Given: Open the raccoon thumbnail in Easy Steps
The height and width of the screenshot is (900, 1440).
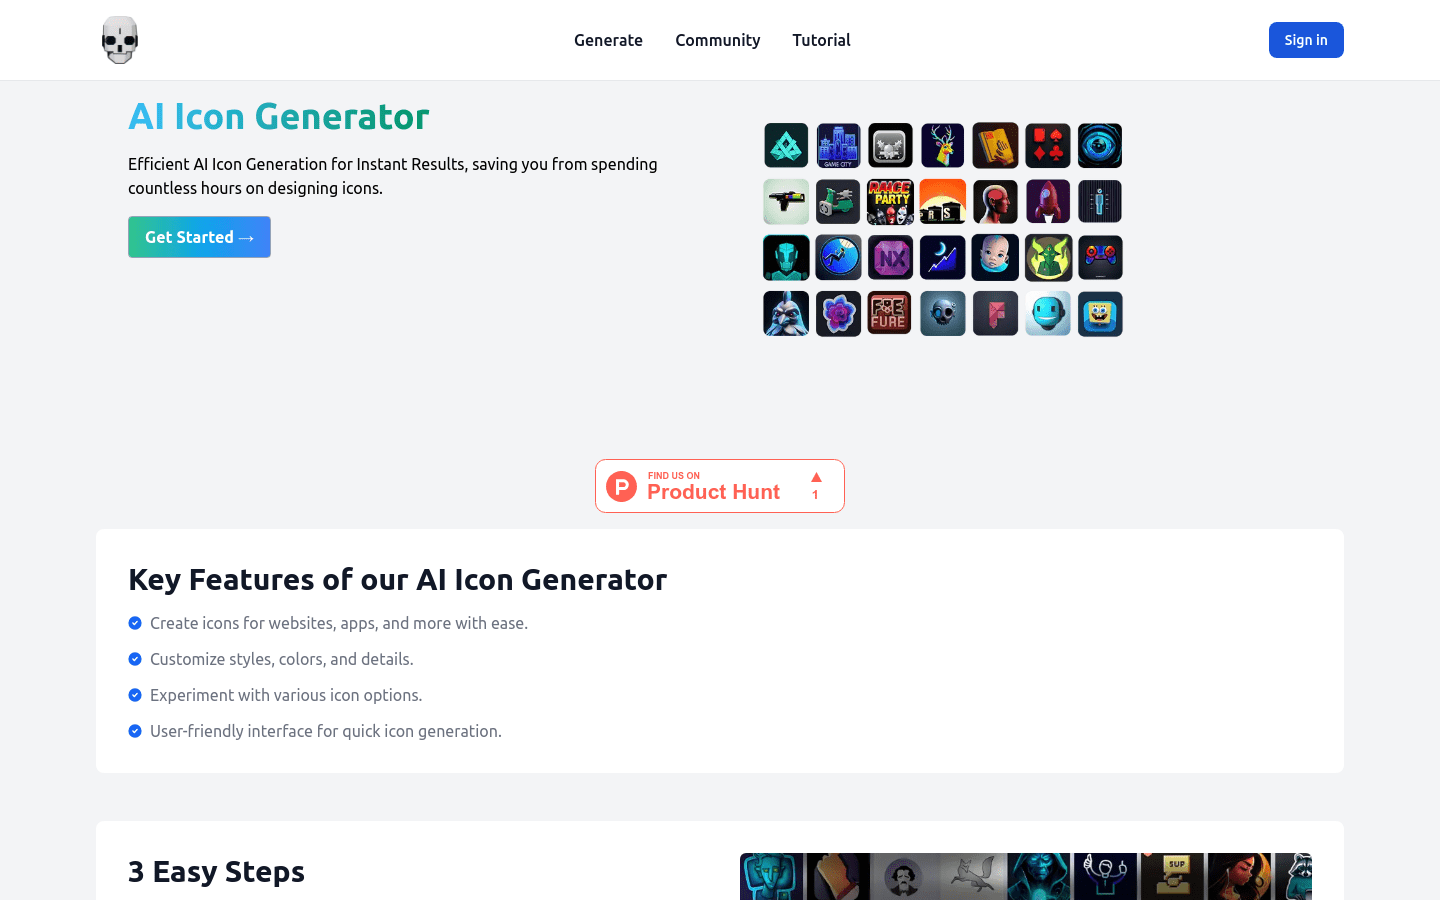Looking at the screenshot, I should (x=1293, y=876).
